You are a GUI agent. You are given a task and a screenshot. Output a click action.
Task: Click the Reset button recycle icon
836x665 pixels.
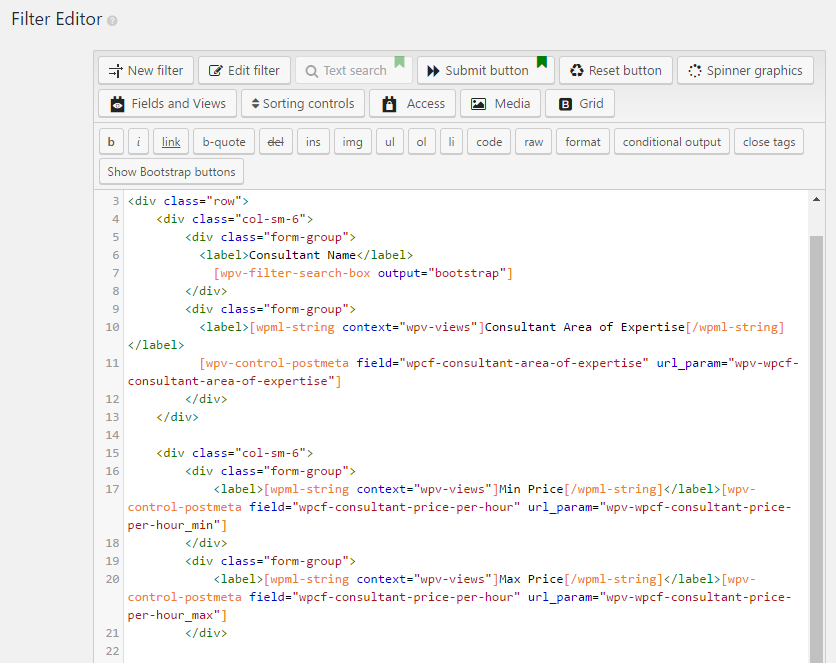click(576, 70)
